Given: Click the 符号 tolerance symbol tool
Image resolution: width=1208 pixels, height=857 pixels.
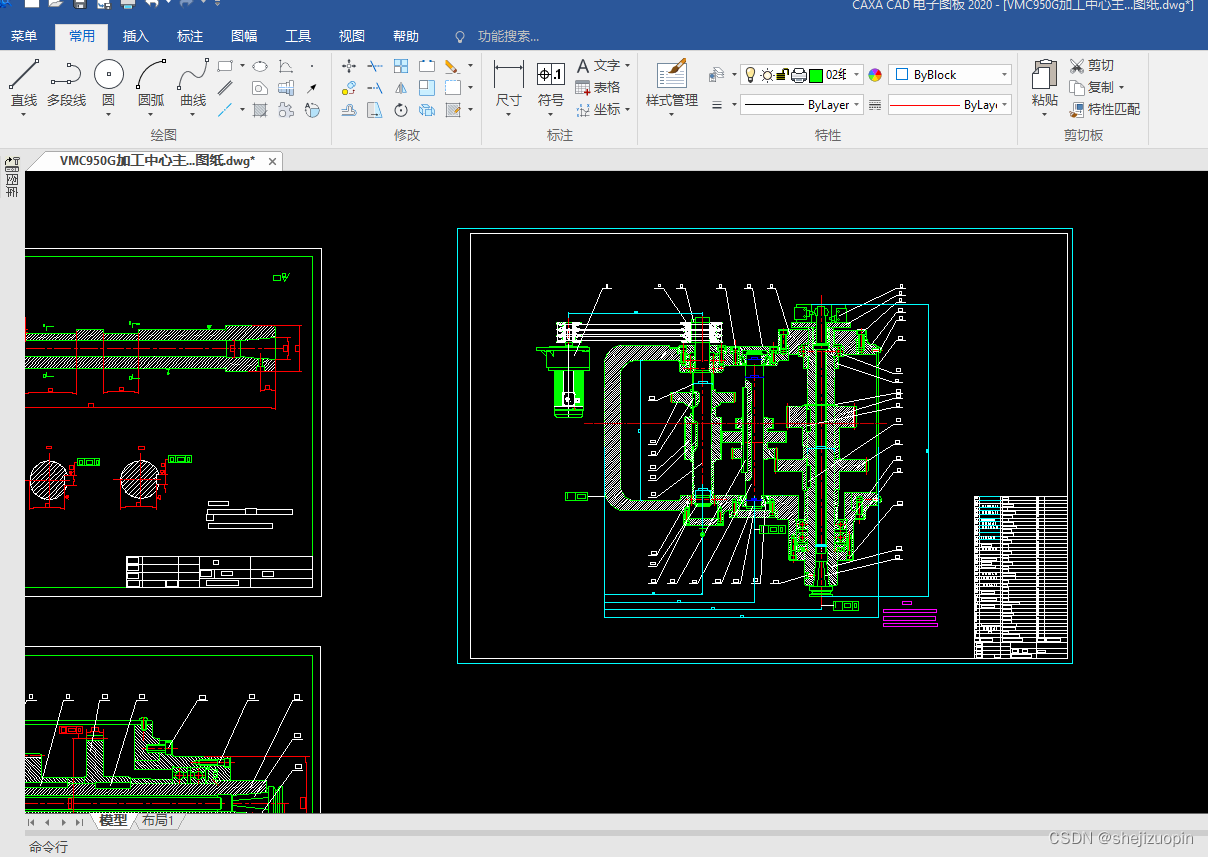Looking at the screenshot, I should (551, 84).
